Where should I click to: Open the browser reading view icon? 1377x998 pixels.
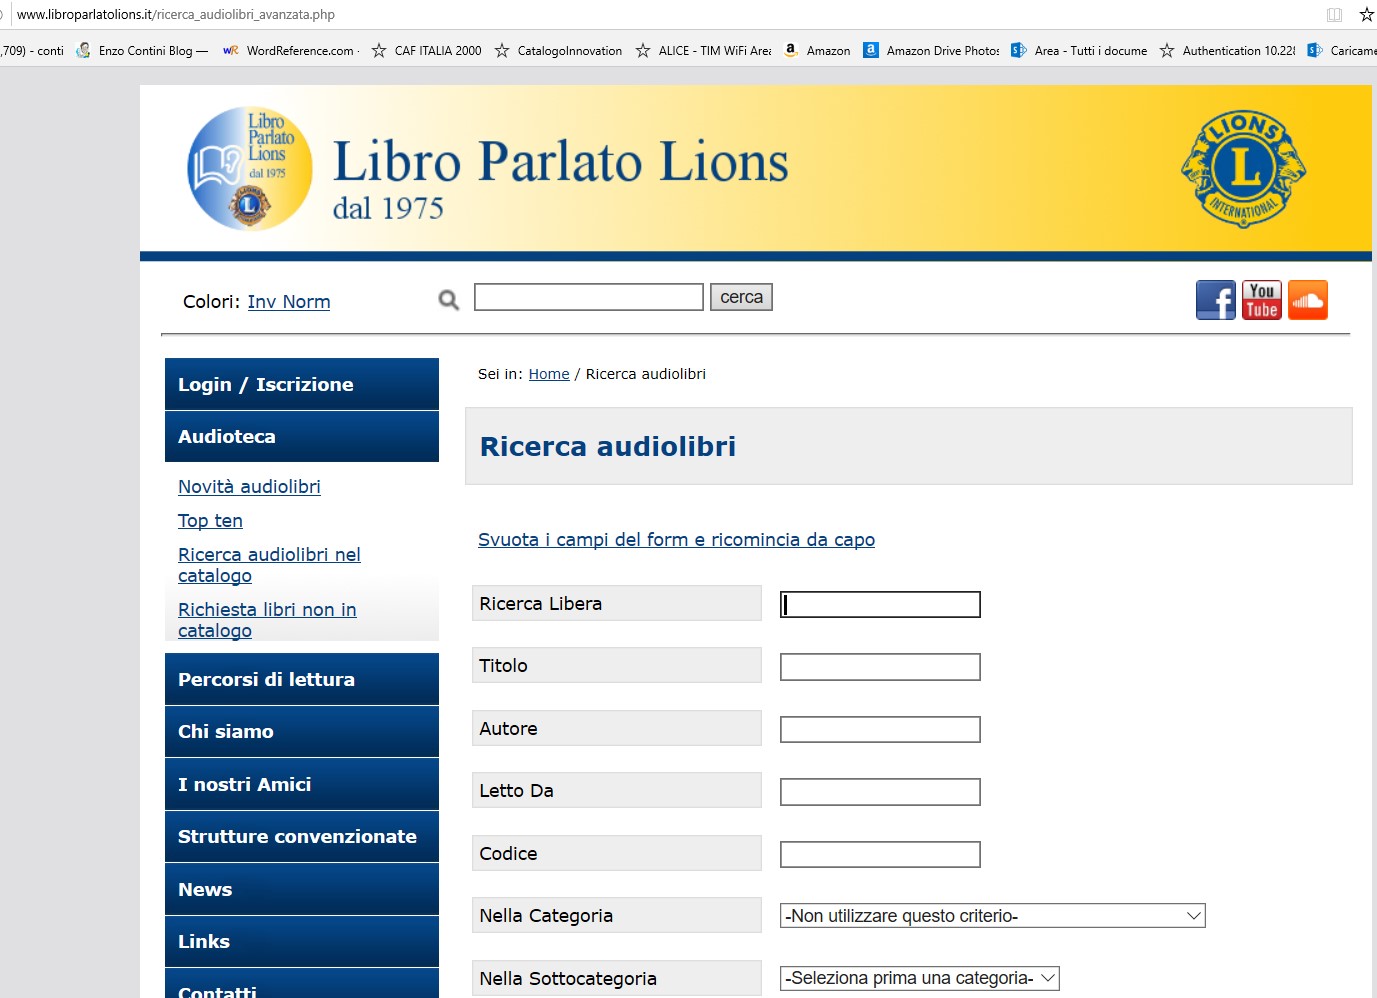tap(1334, 14)
